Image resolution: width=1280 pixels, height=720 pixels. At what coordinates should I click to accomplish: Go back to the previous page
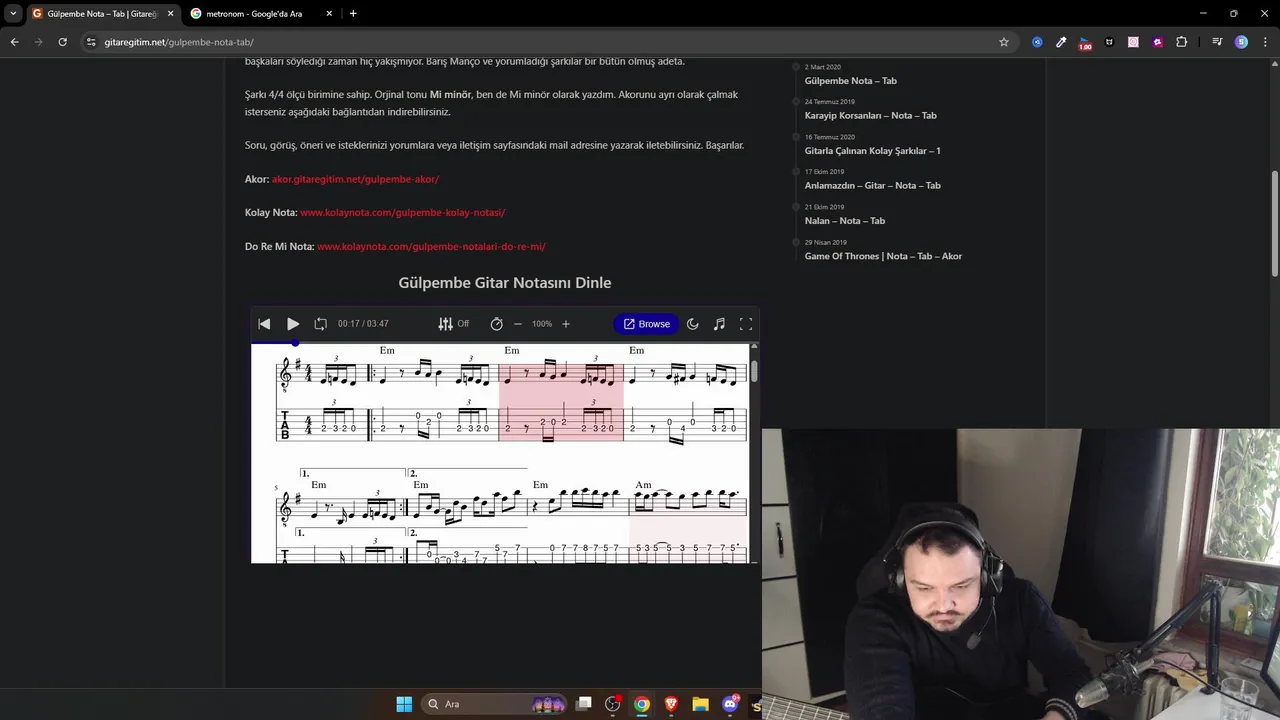tap(14, 42)
